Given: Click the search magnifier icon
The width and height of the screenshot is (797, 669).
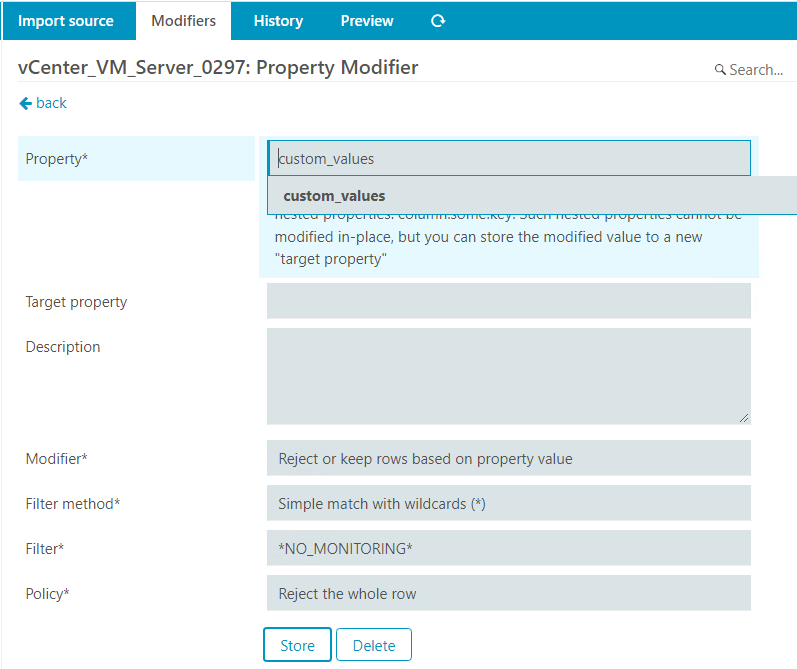Looking at the screenshot, I should (720, 69).
